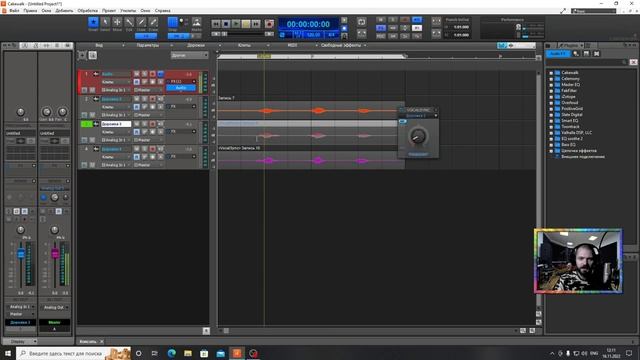Click the blue console channel fader
The height and width of the screenshot is (360, 640).
pos(21,254)
